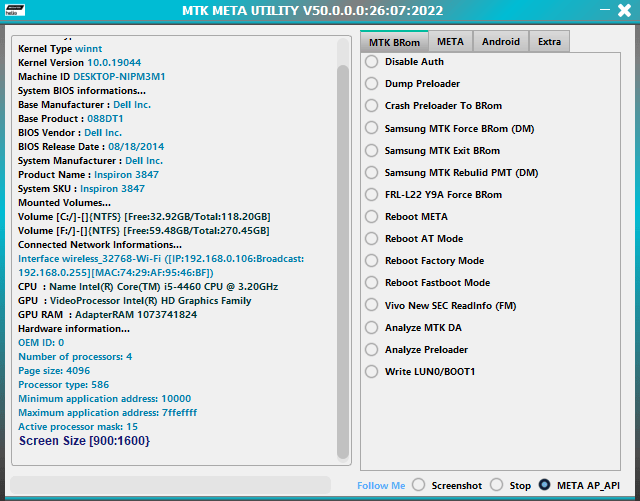
Task: Click the Mounted Volumes heading line
Action: coord(64,203)
